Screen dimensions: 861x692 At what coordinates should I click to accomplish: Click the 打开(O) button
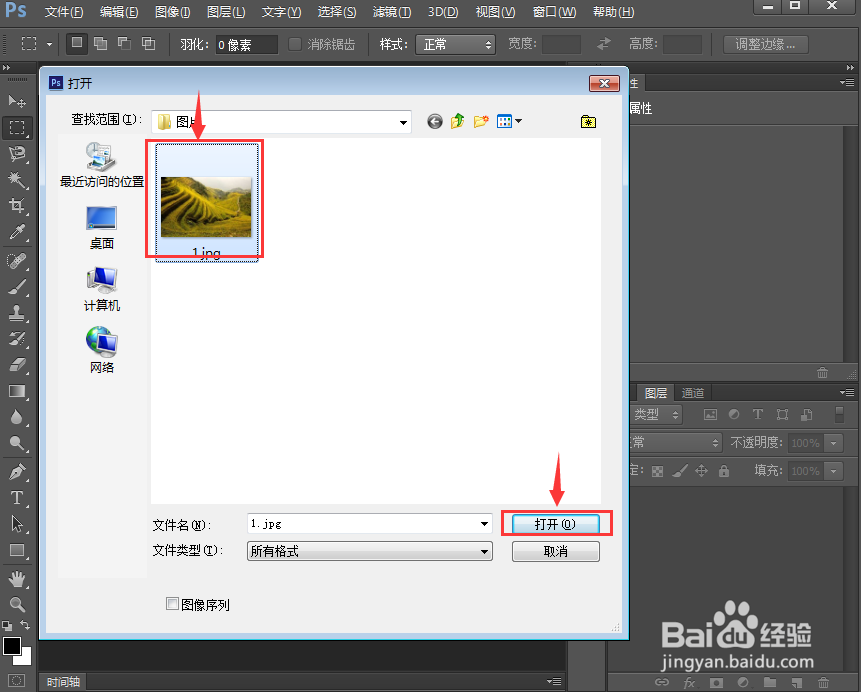(555, 524)
